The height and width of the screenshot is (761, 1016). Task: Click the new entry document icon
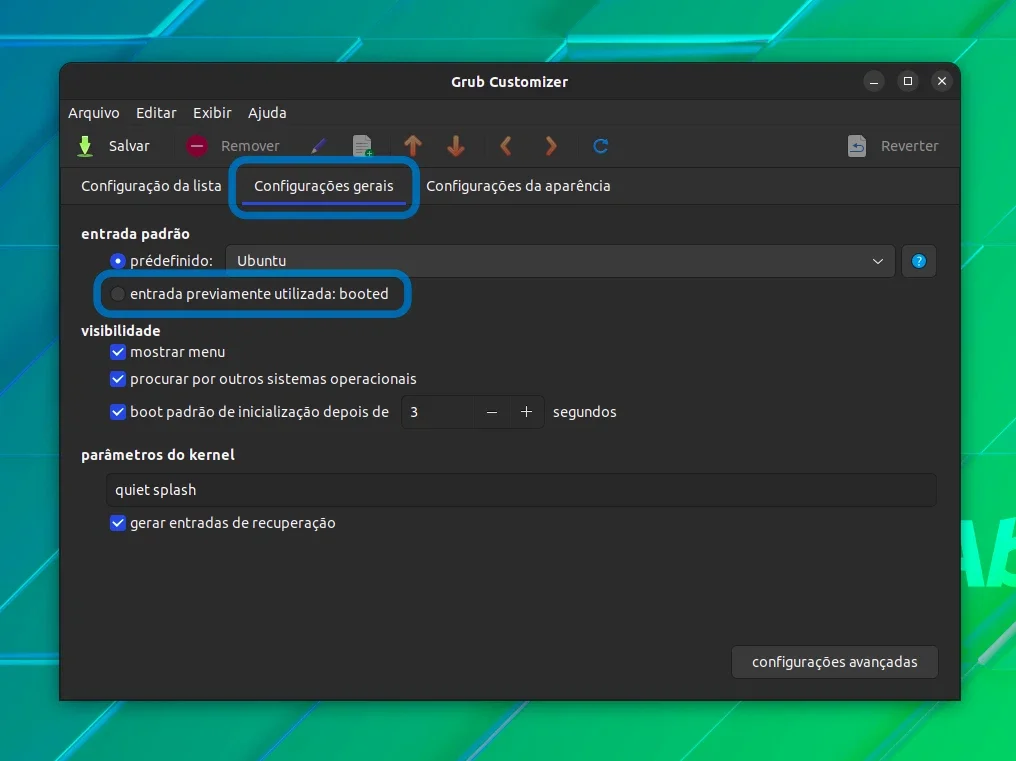pos(363,146)
